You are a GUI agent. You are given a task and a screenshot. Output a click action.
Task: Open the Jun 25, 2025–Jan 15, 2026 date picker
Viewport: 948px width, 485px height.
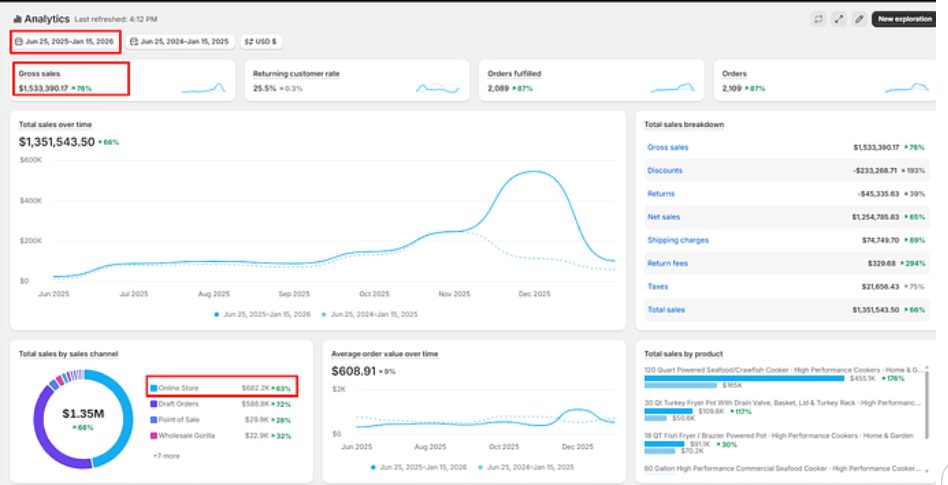[x=65, y=42]
